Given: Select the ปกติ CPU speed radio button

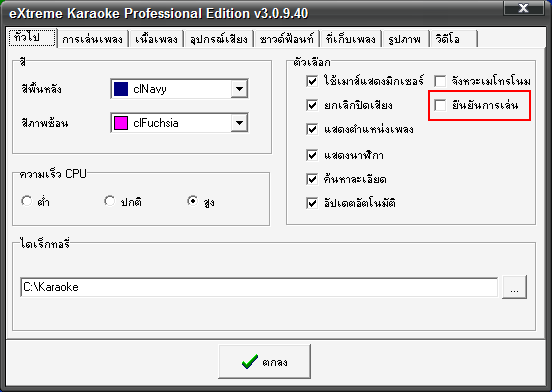Looking at the screenshot, I should coord(109,201).
